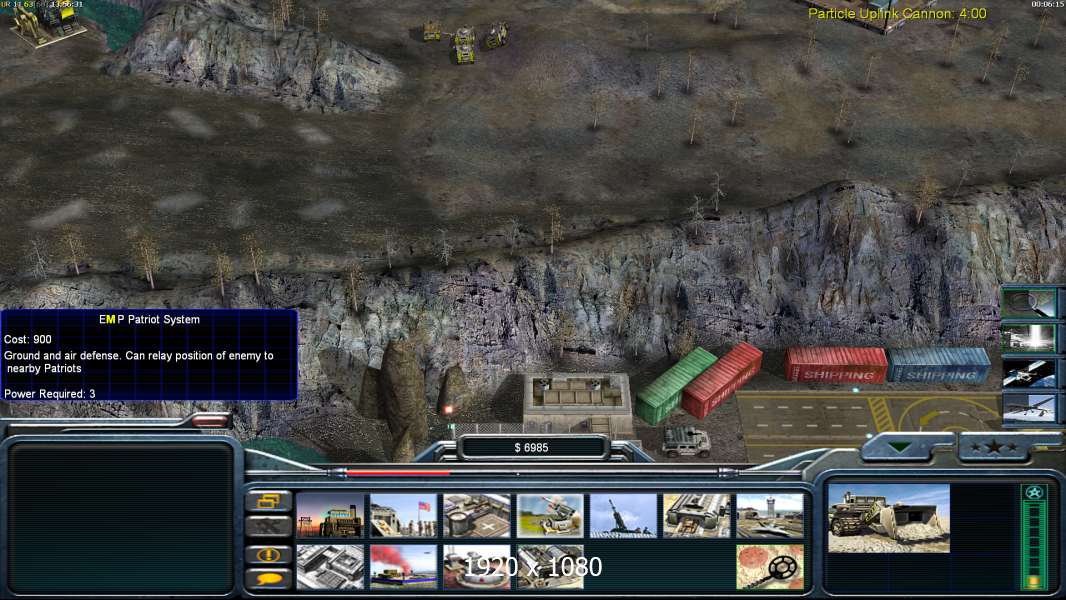Viewport: 1066px width, 600px height.
Task: Click the blue SHIPPING container
Action: tap(940, 366)
